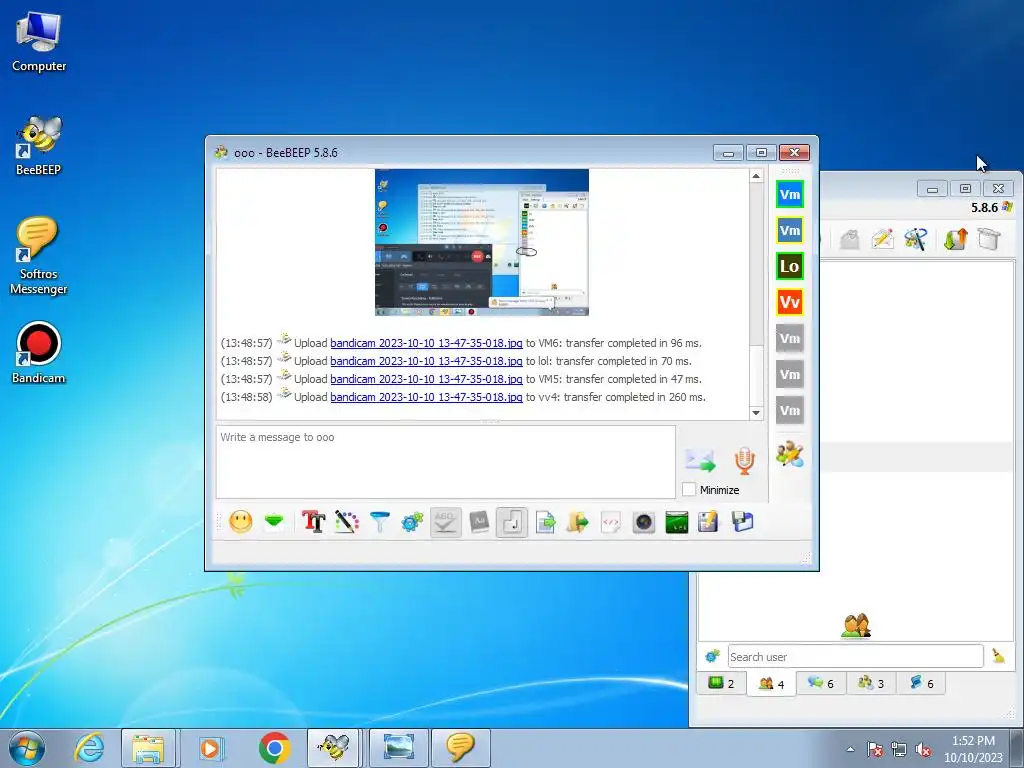Click the 'Write a message to ooo' field
The image size is (1024, 768).
[x=445, y=462]
